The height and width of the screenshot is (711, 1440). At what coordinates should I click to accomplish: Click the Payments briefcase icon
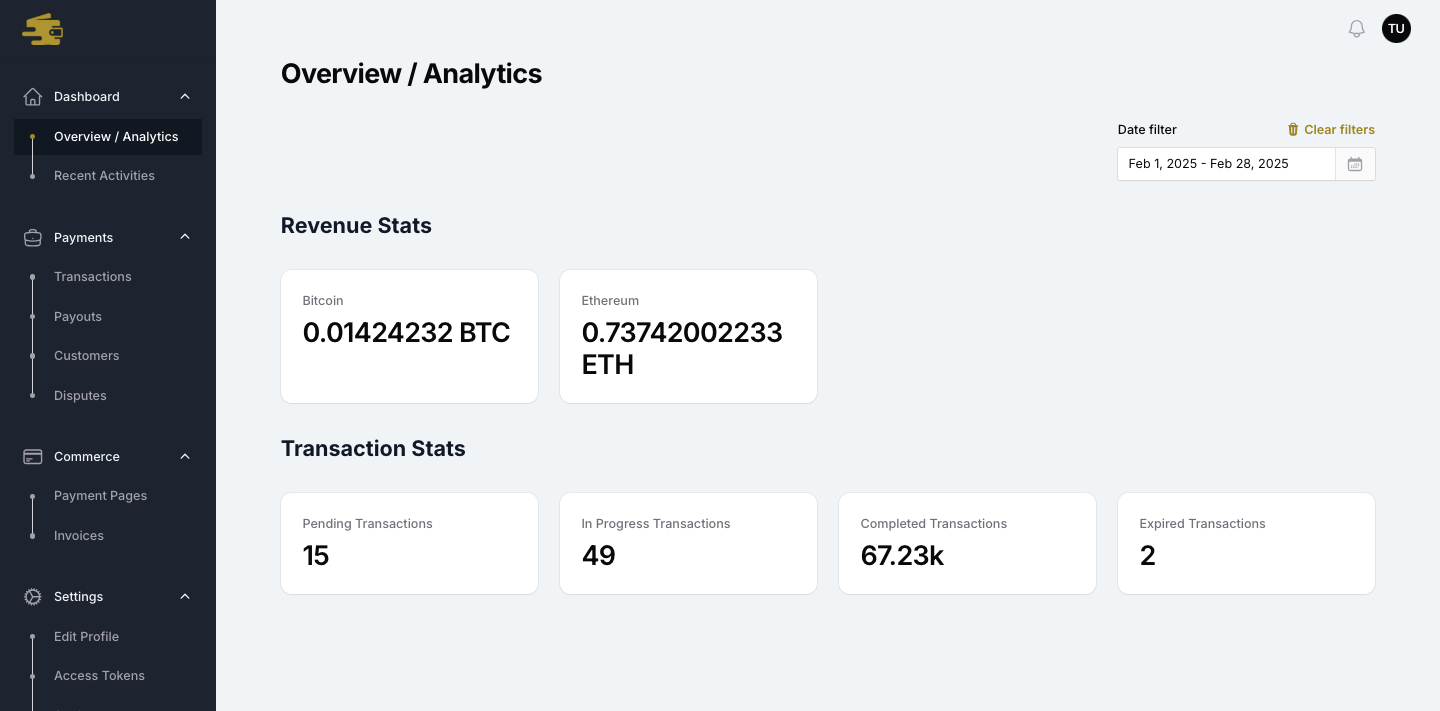[x=33, y=238]
